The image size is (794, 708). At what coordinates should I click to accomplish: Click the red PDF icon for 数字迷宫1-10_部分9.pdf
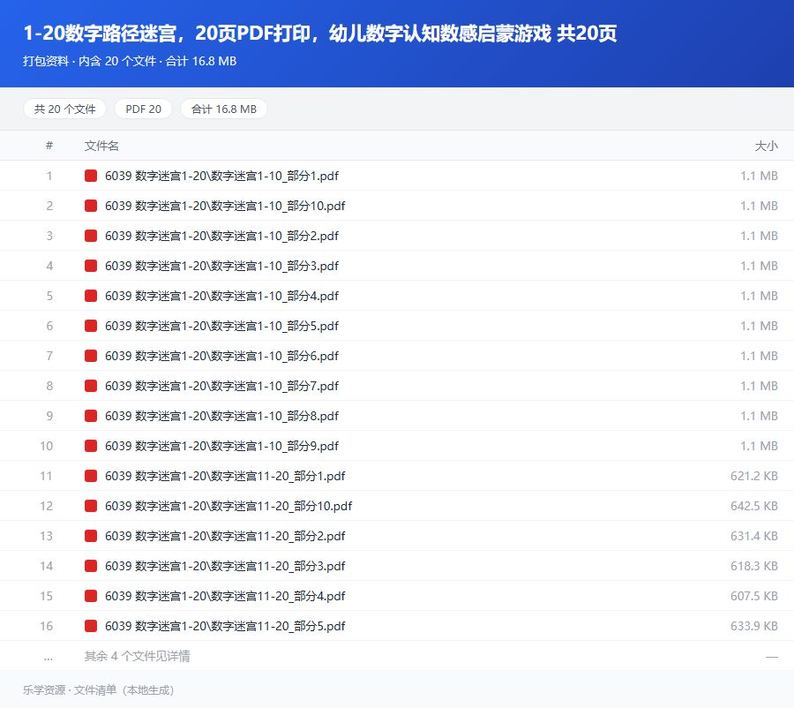91,446
